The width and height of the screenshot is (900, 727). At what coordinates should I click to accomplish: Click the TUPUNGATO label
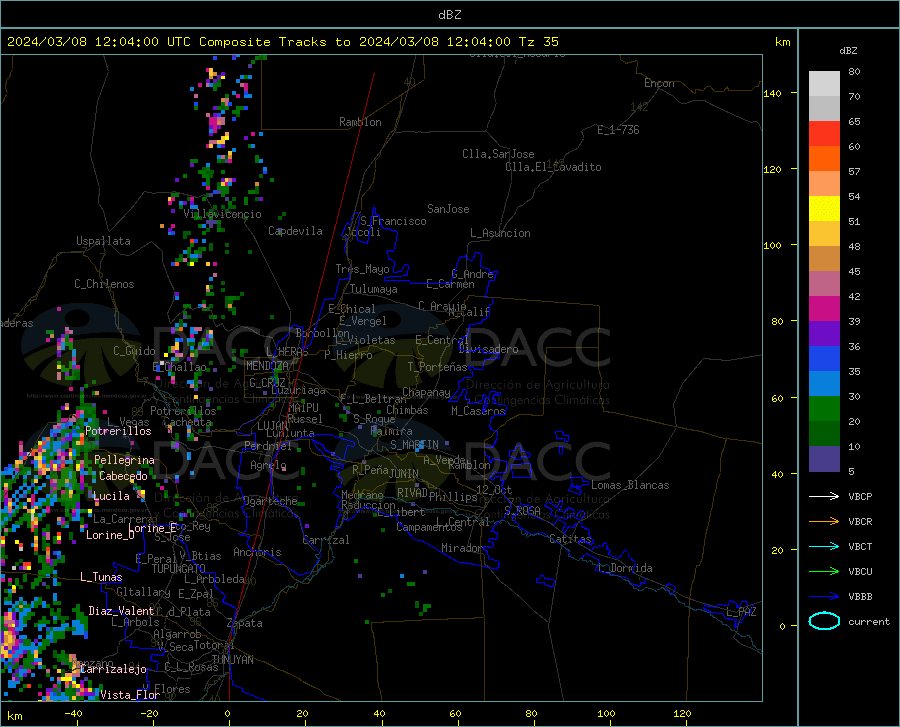click(179, 569)
